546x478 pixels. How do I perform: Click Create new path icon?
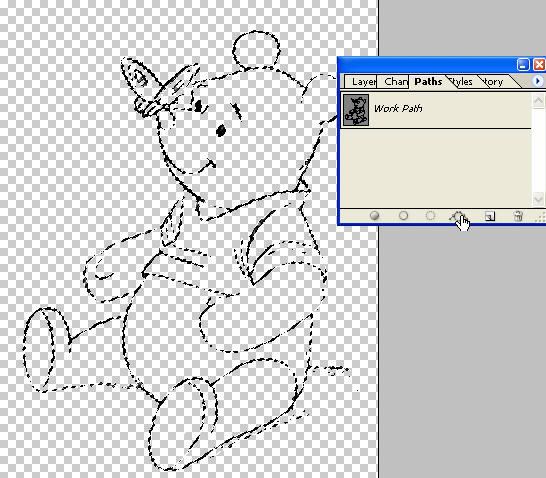point(490,216)
